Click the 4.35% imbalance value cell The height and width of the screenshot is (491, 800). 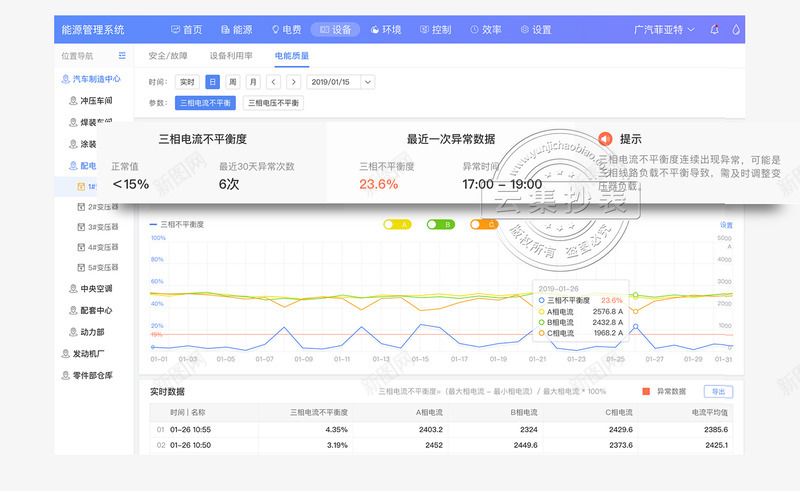coord(336,430)
